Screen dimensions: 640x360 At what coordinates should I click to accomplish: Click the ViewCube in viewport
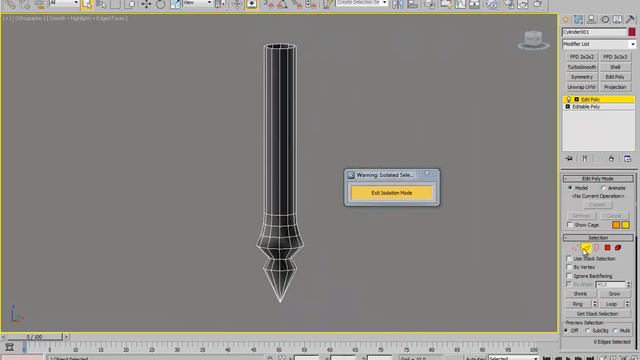533,40
